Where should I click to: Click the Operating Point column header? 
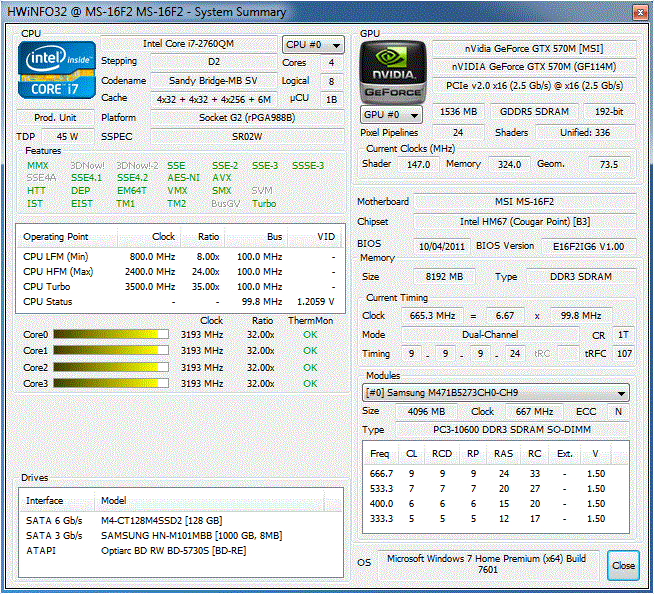67,237
